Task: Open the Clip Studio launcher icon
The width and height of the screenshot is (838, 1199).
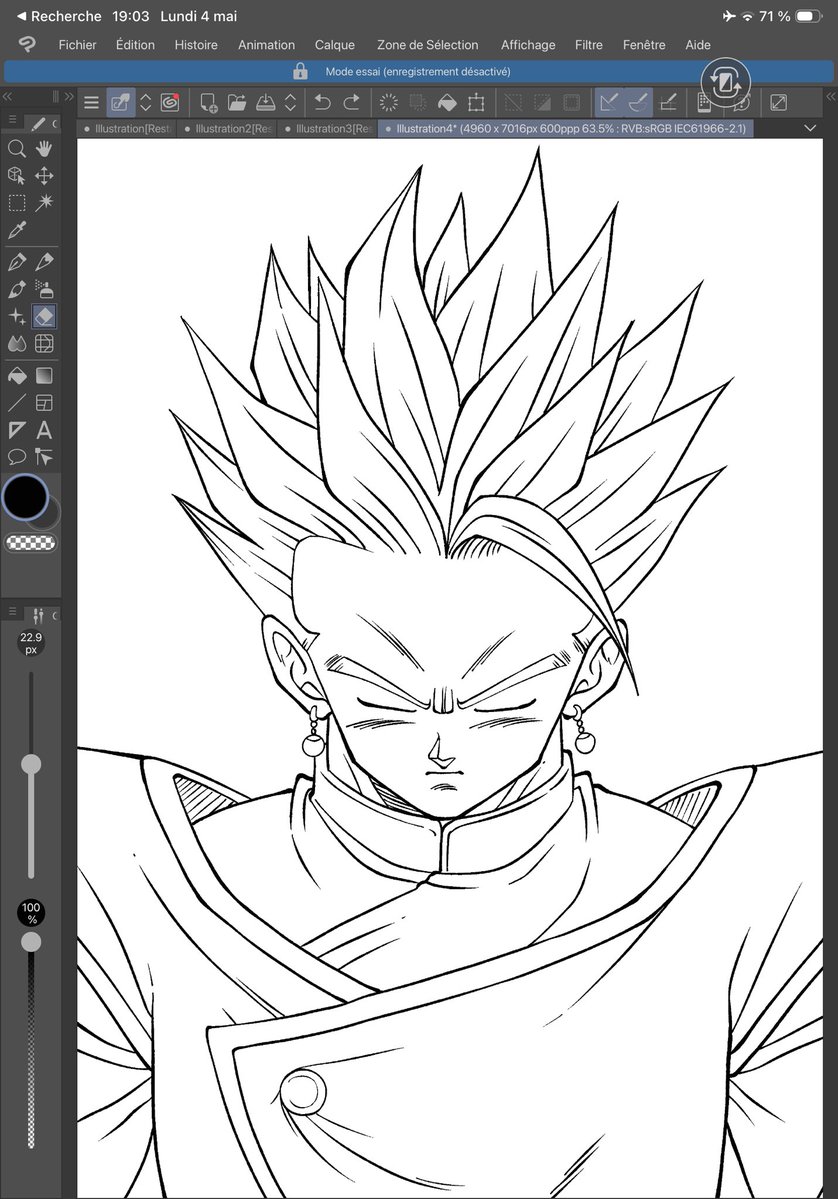Action: (170, 102)
